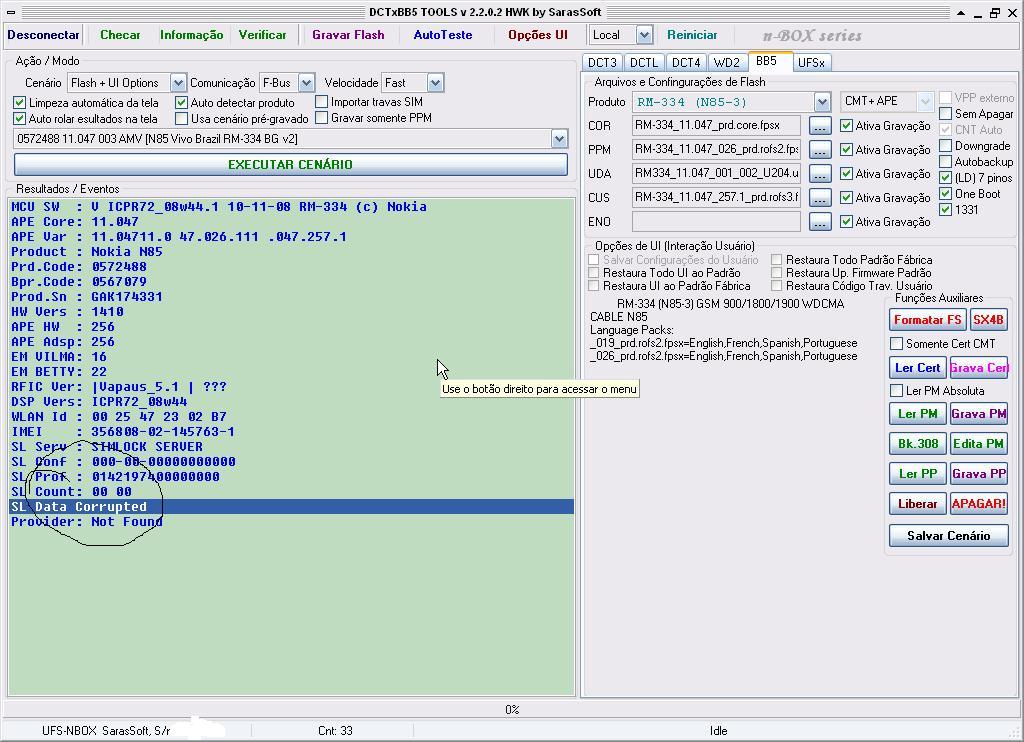Open the Cenário Flash + UI Options dropdown
The image size is (1024, 742).
click(x=178, y=83)
